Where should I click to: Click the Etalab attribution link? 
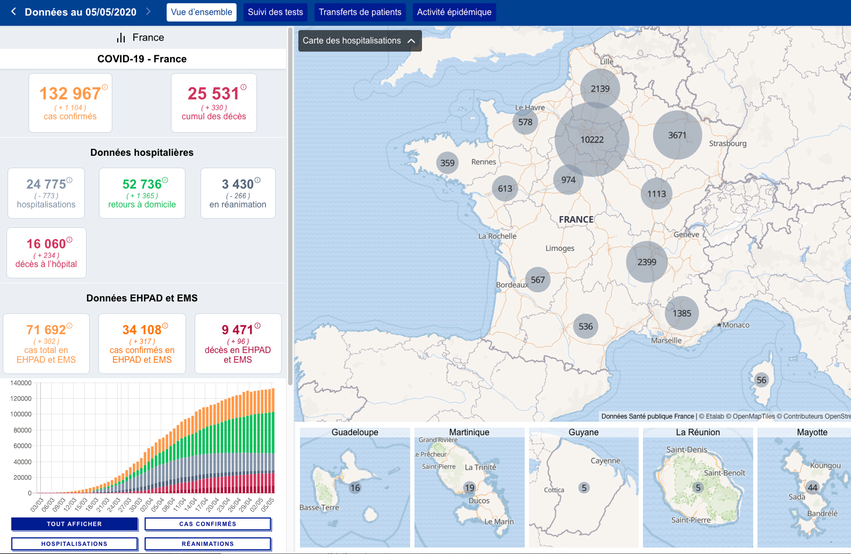(712, 416)
